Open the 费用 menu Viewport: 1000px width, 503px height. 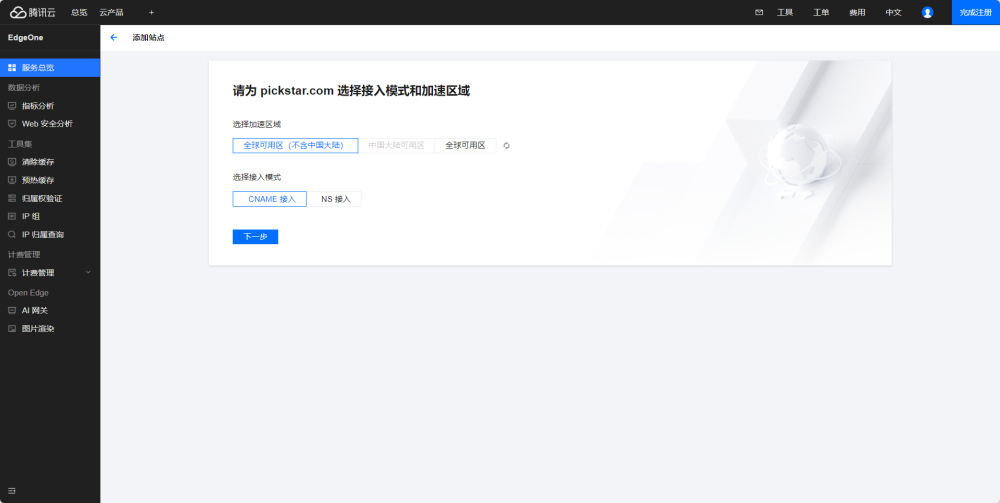click(x=857, y=12)
